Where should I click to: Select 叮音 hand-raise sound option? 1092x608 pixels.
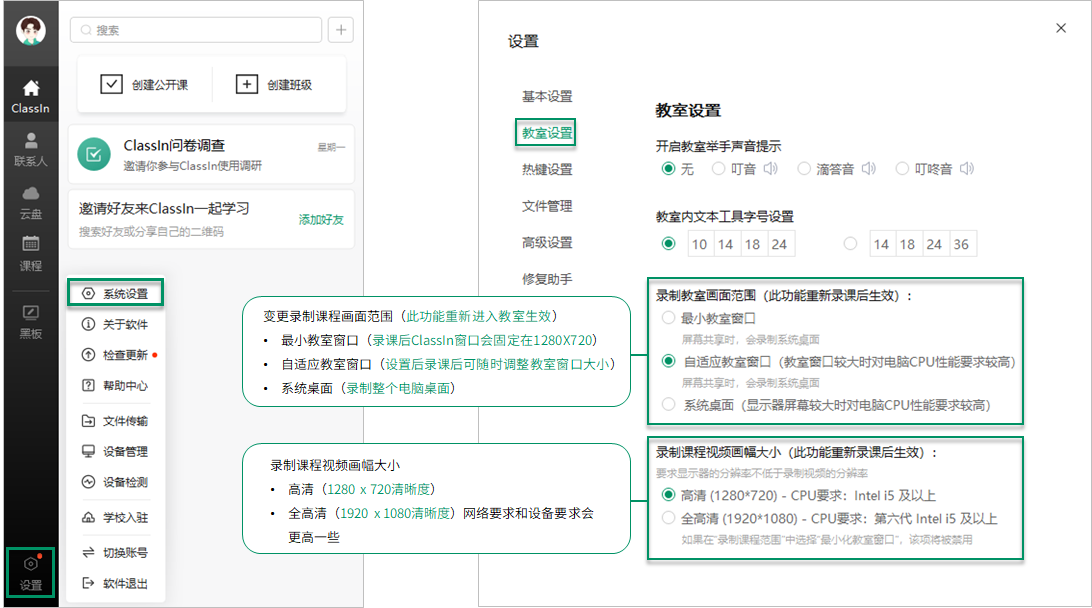click(719, 169)
